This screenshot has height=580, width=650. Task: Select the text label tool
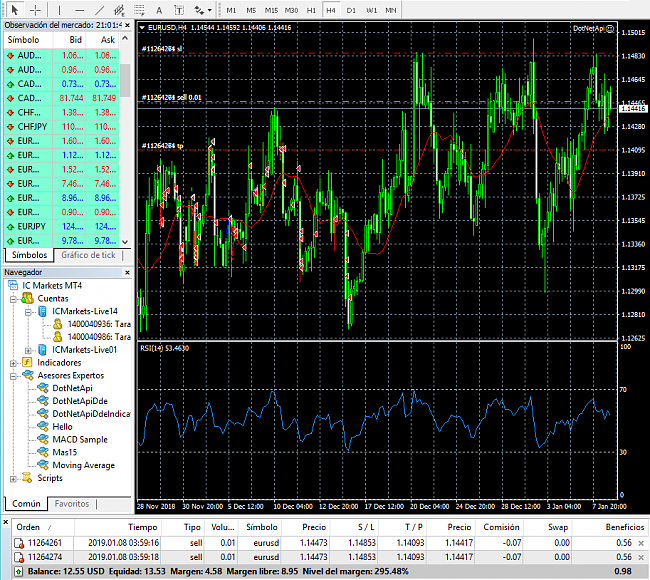click(179, 10)
